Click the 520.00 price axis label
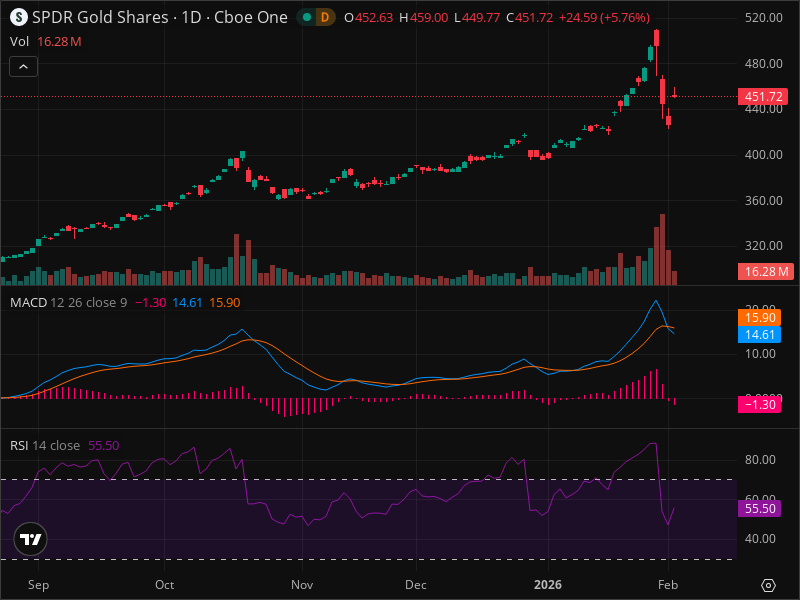Screen dimensions: 800x600 763,17
